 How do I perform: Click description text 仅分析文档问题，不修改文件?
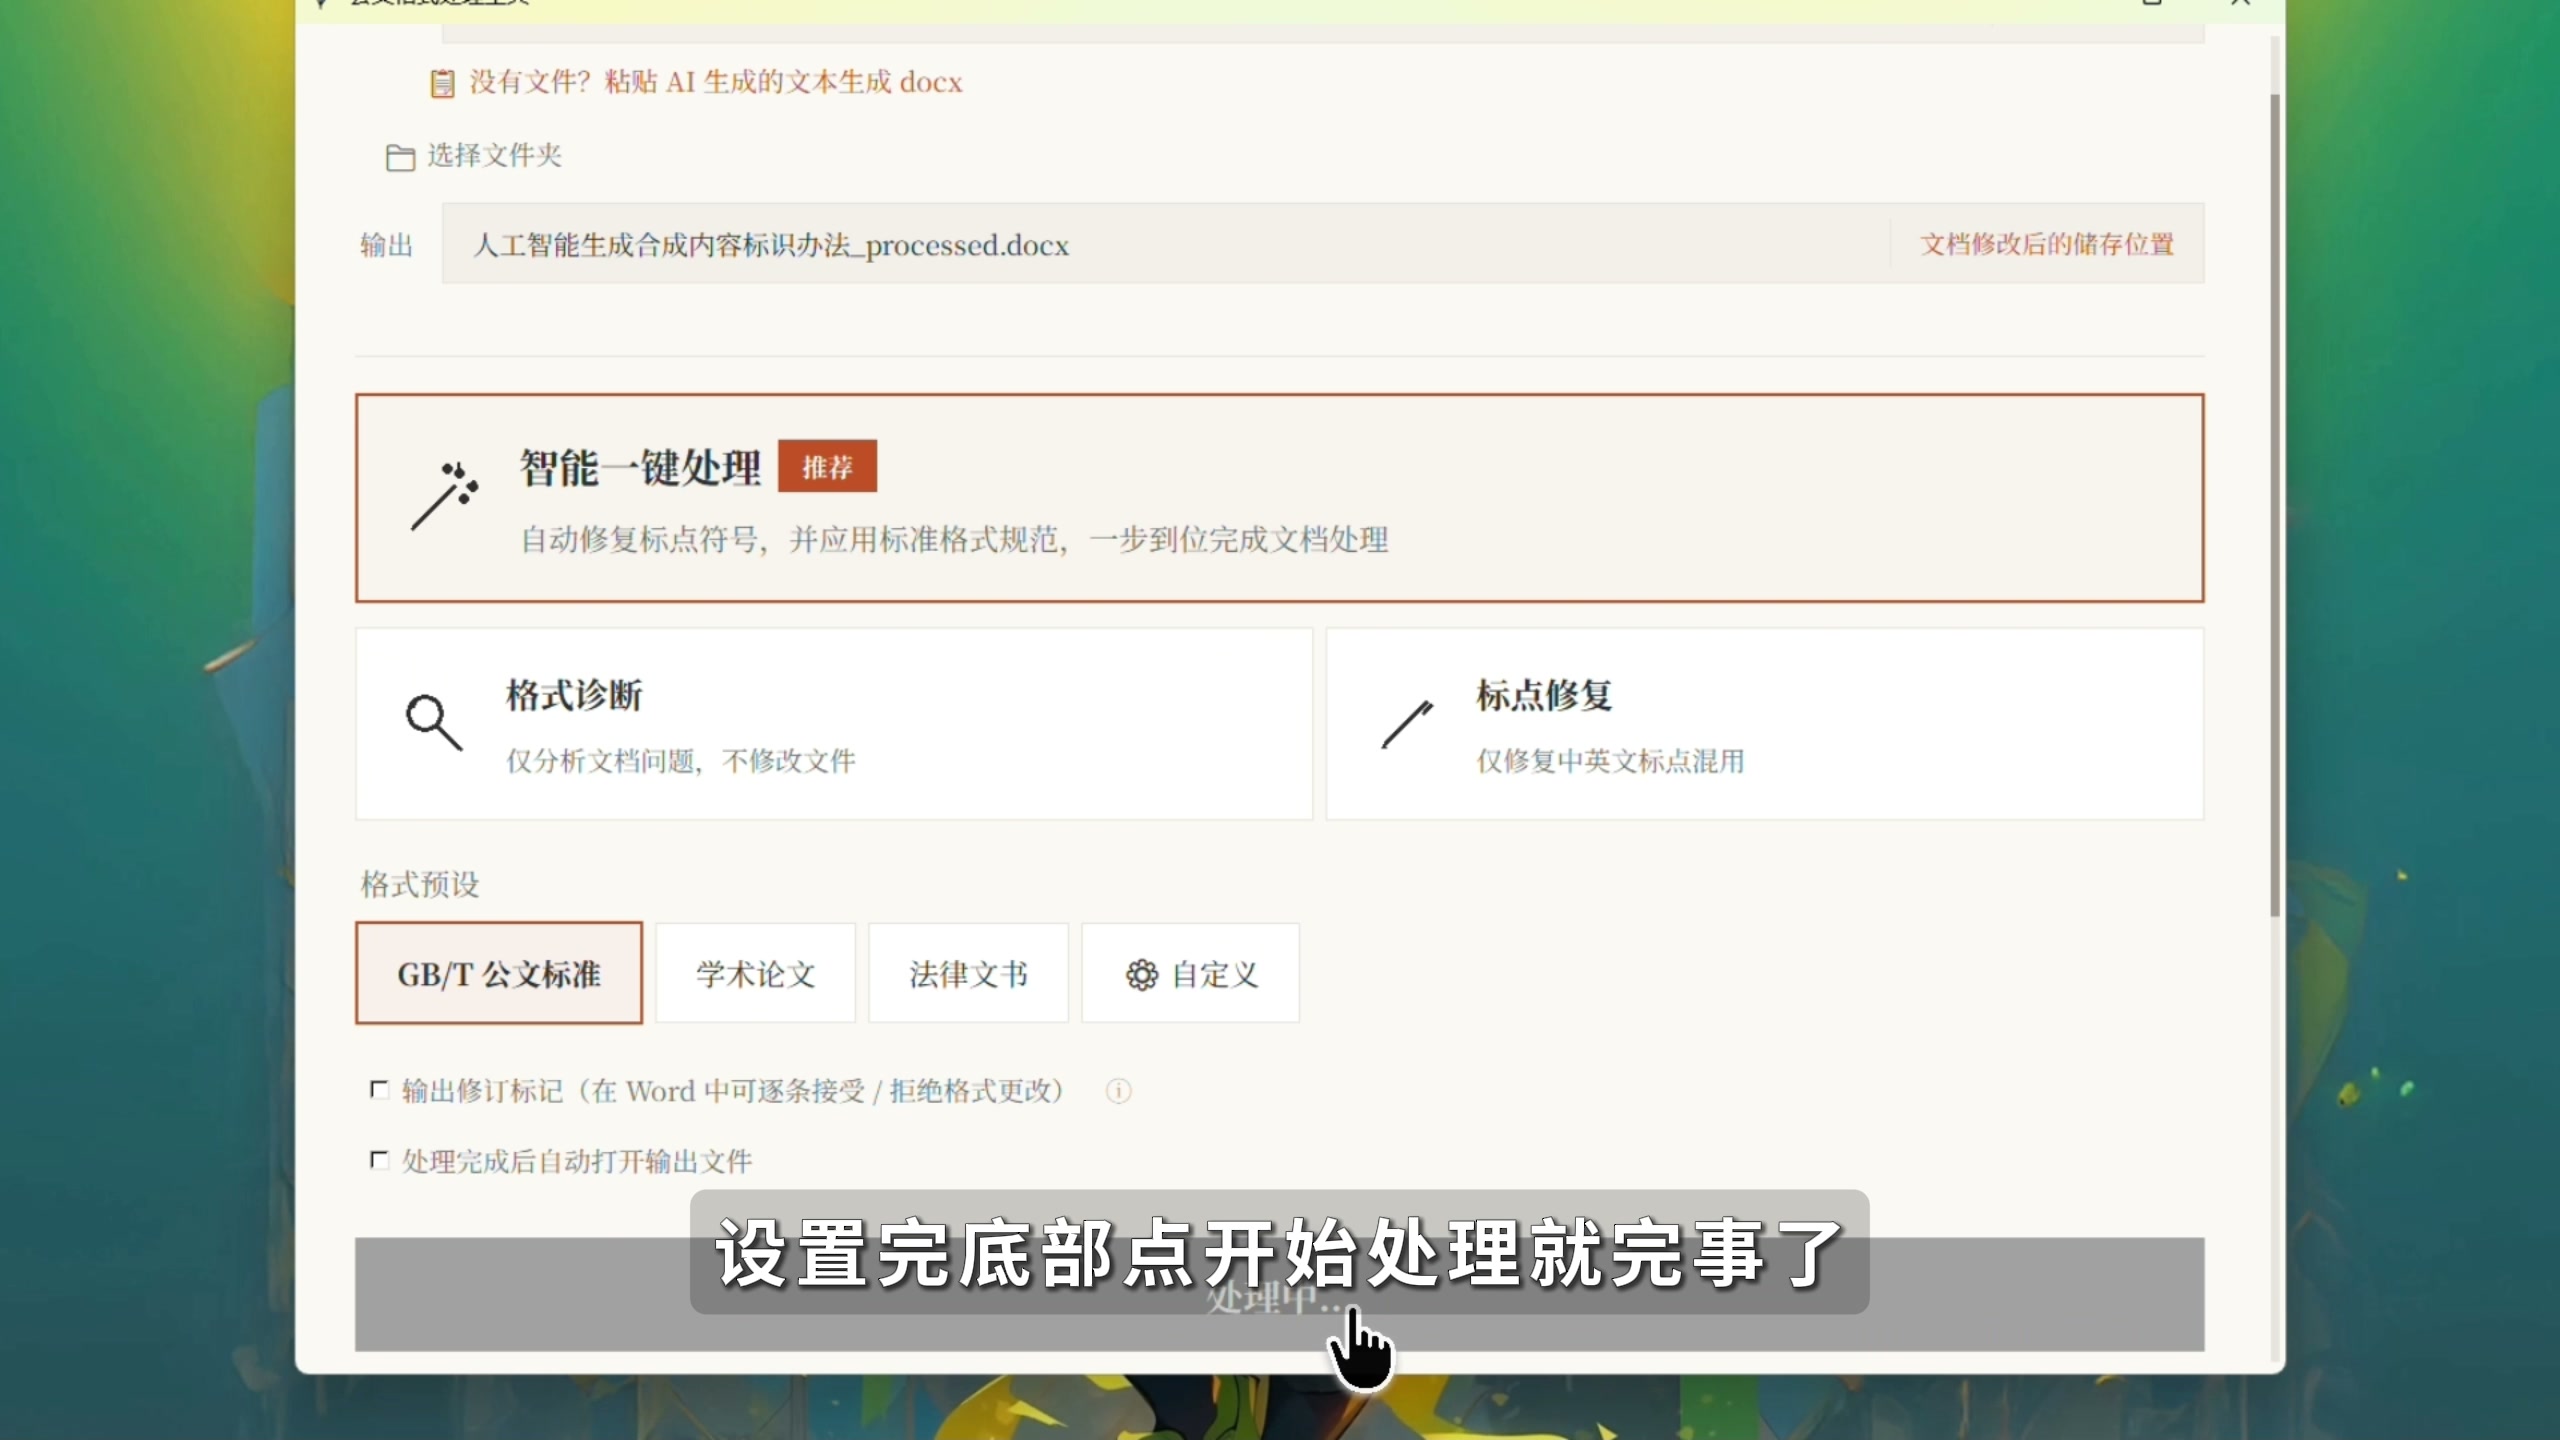[x=681, y=761]
